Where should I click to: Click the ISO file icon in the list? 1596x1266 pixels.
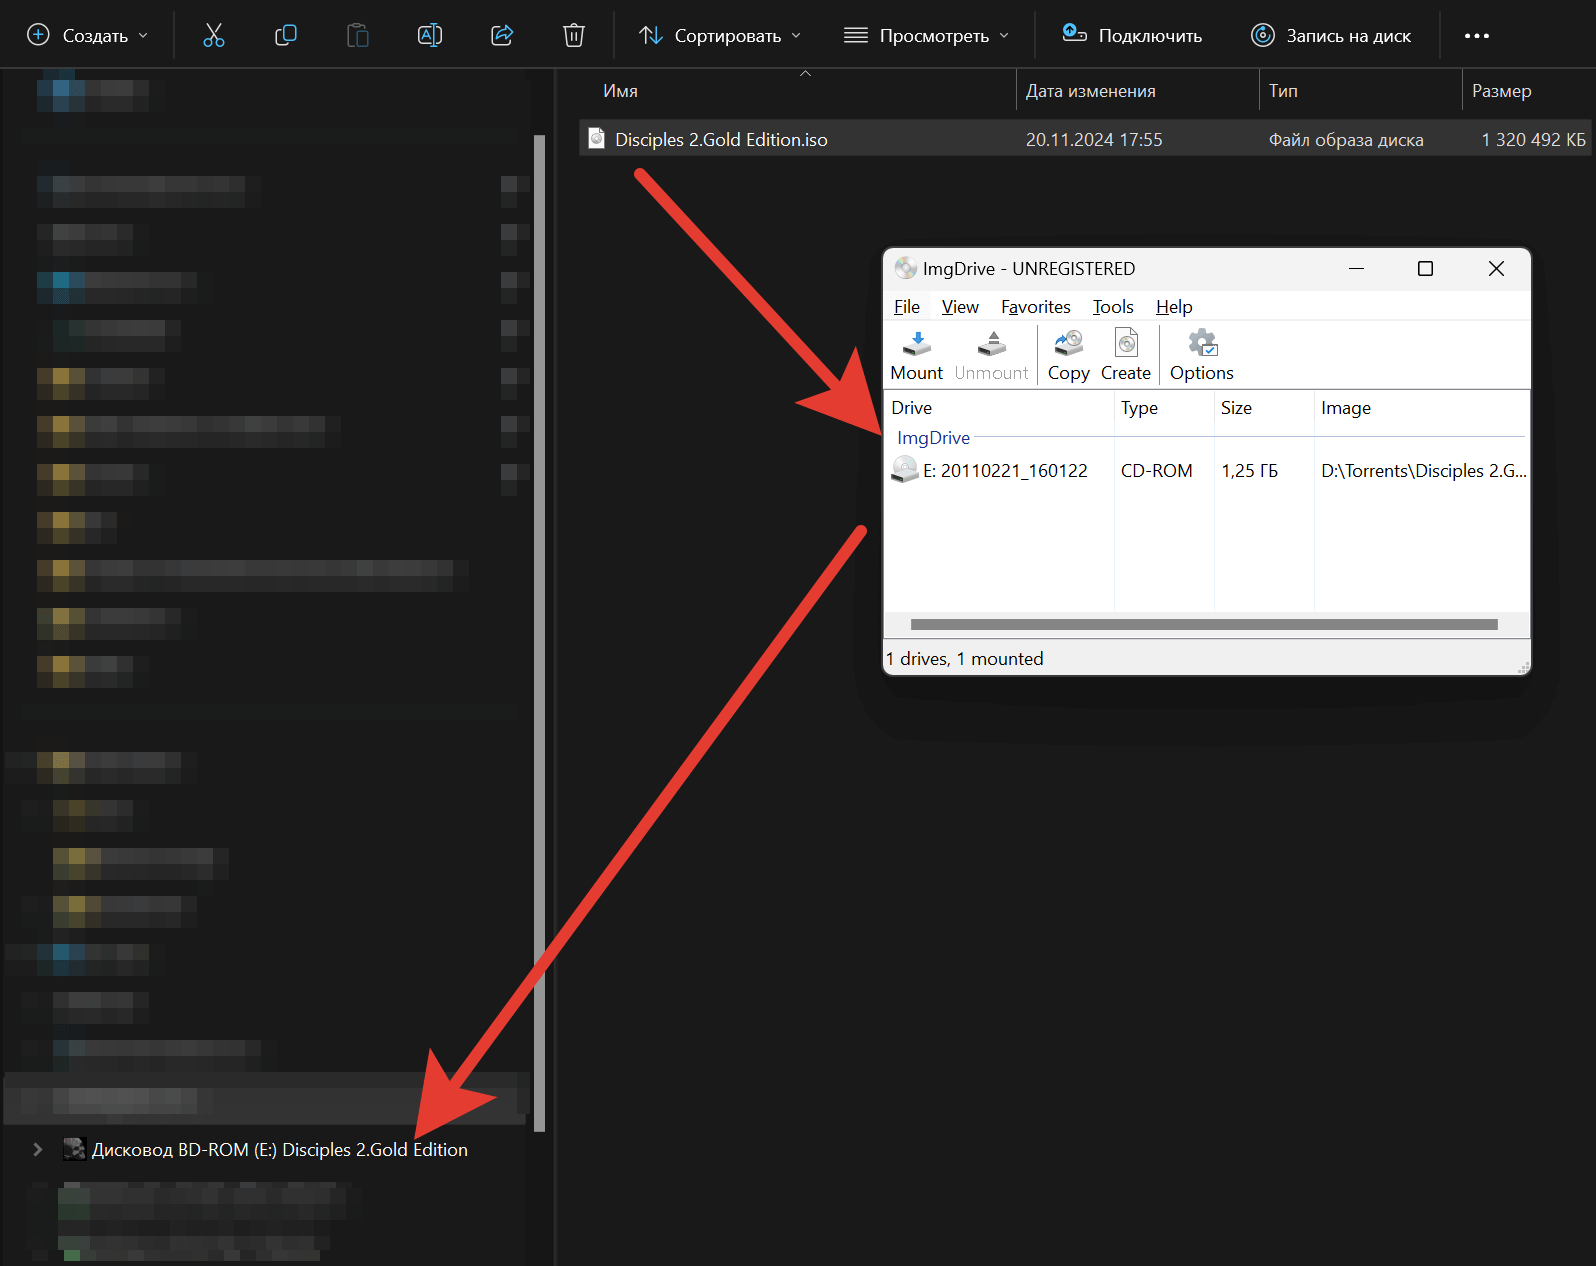pyautogui.click(x=596, y=138)
